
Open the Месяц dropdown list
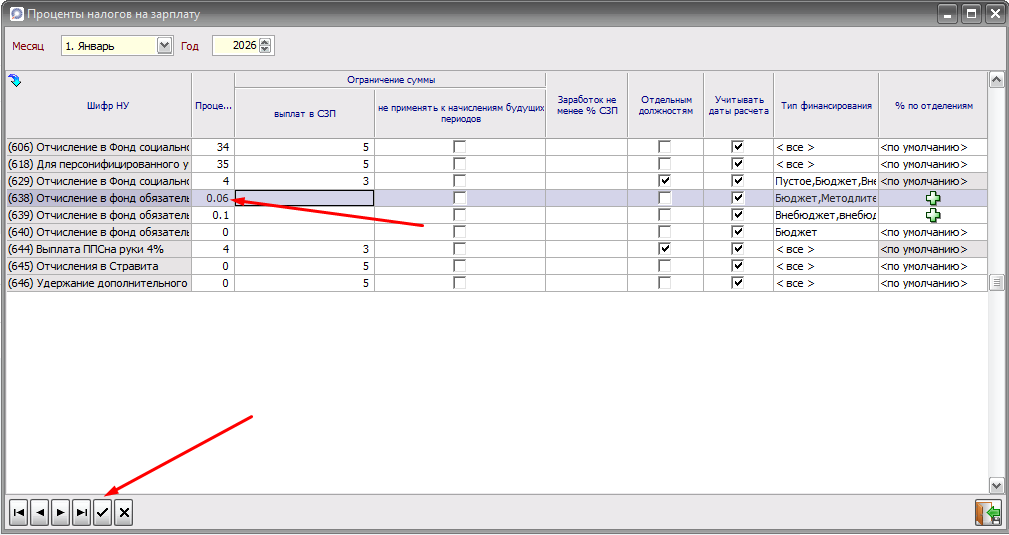point(165,46)
